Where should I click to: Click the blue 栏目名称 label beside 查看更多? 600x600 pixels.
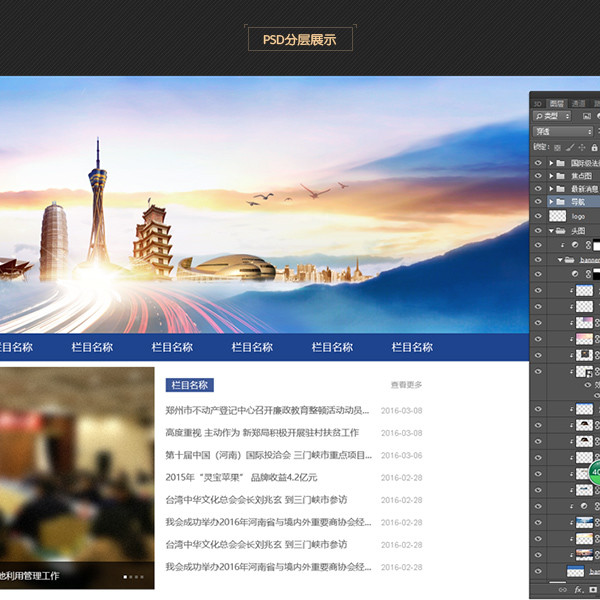189,385
